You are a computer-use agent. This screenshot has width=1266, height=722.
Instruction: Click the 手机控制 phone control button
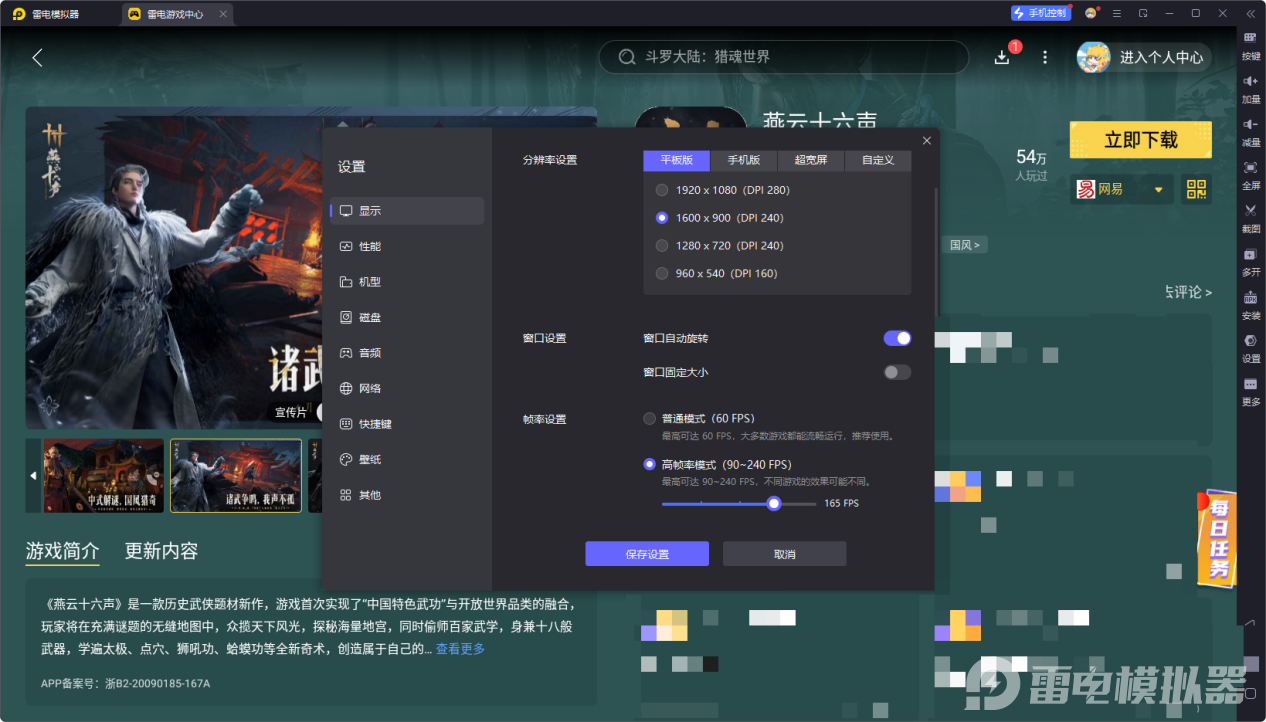pos(1040,14)
